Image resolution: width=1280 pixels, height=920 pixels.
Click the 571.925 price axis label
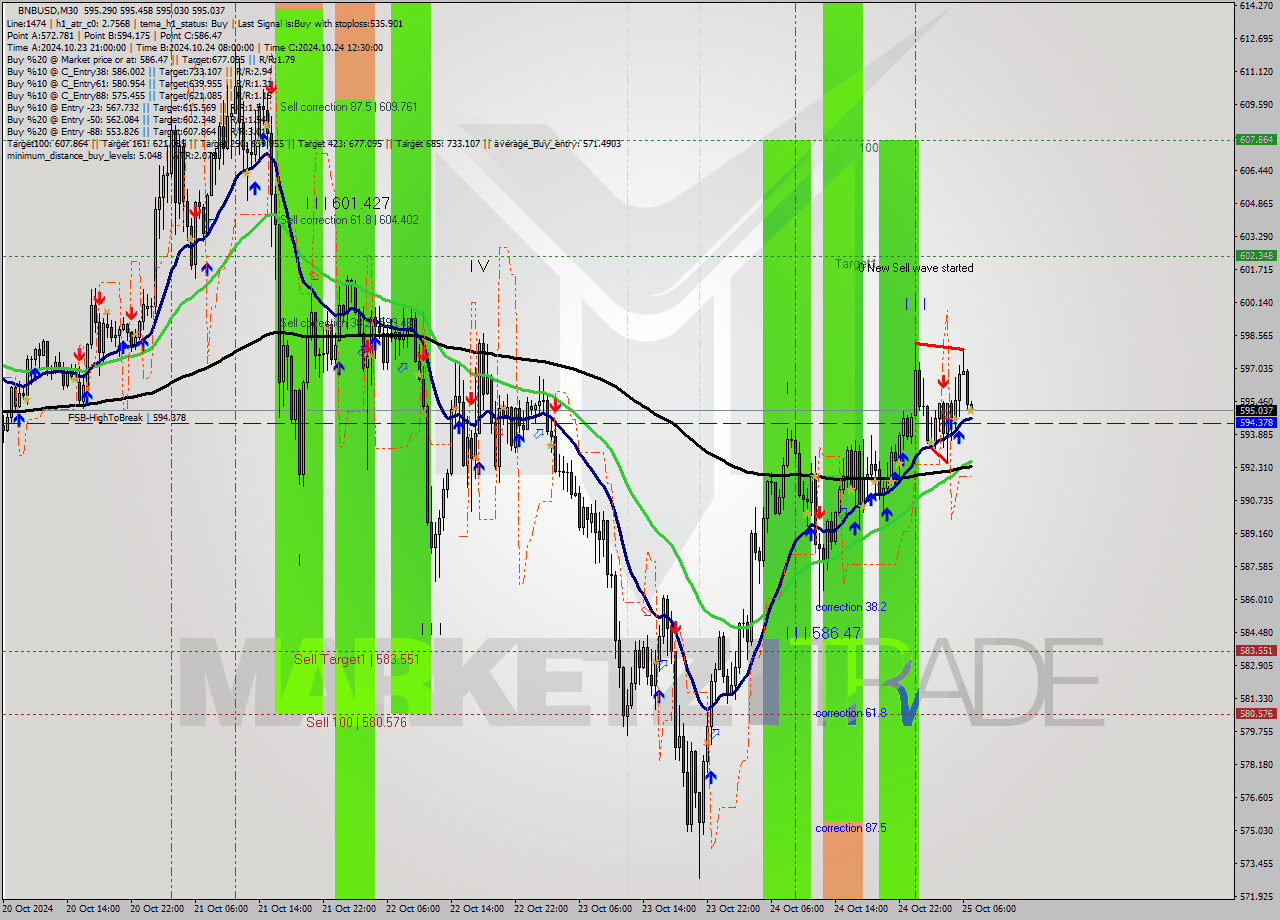[x=1255, y=897]
